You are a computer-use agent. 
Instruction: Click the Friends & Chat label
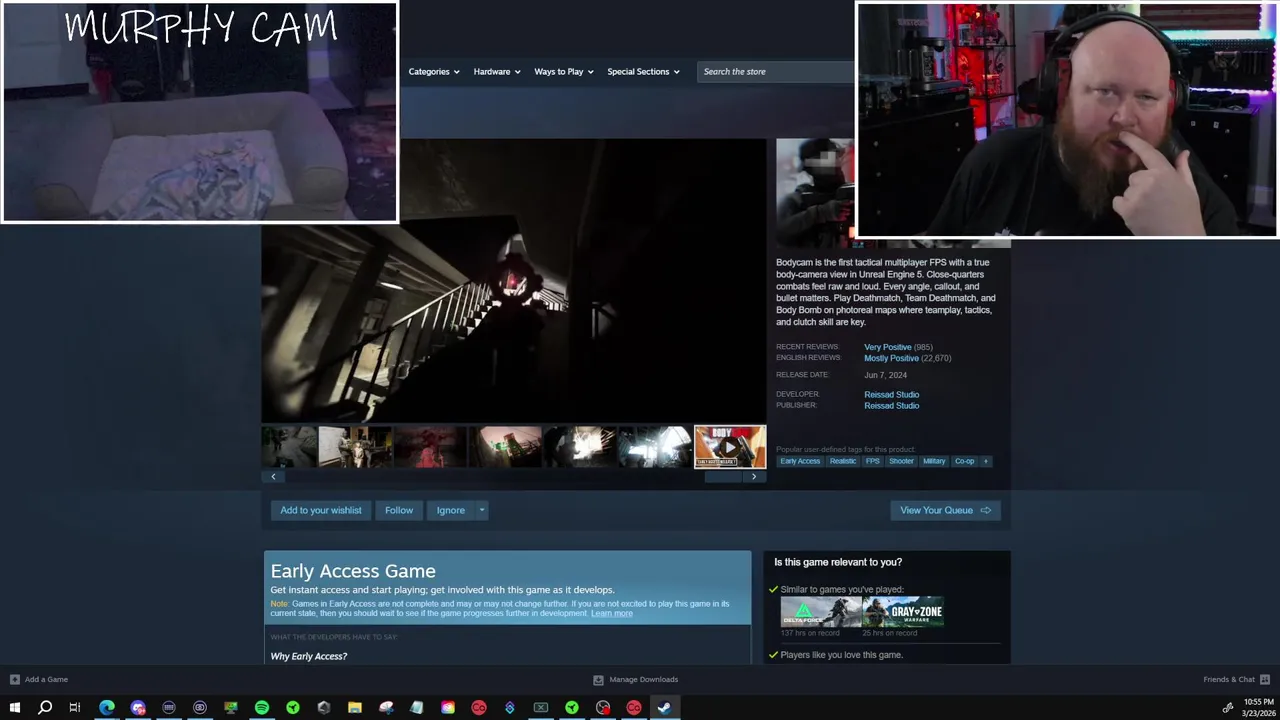click(1229, 679)
